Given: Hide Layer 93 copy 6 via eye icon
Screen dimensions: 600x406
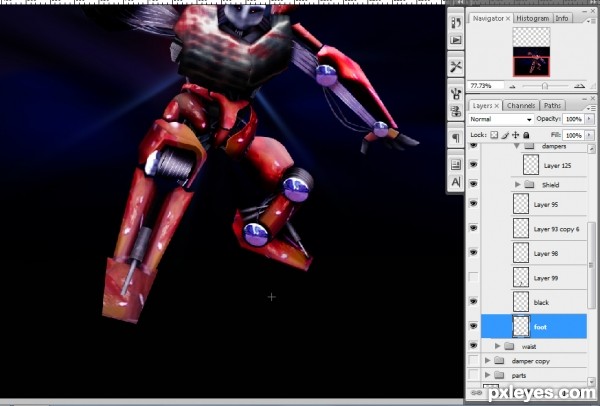Looking at the screenshot, I should coord(474,228).
